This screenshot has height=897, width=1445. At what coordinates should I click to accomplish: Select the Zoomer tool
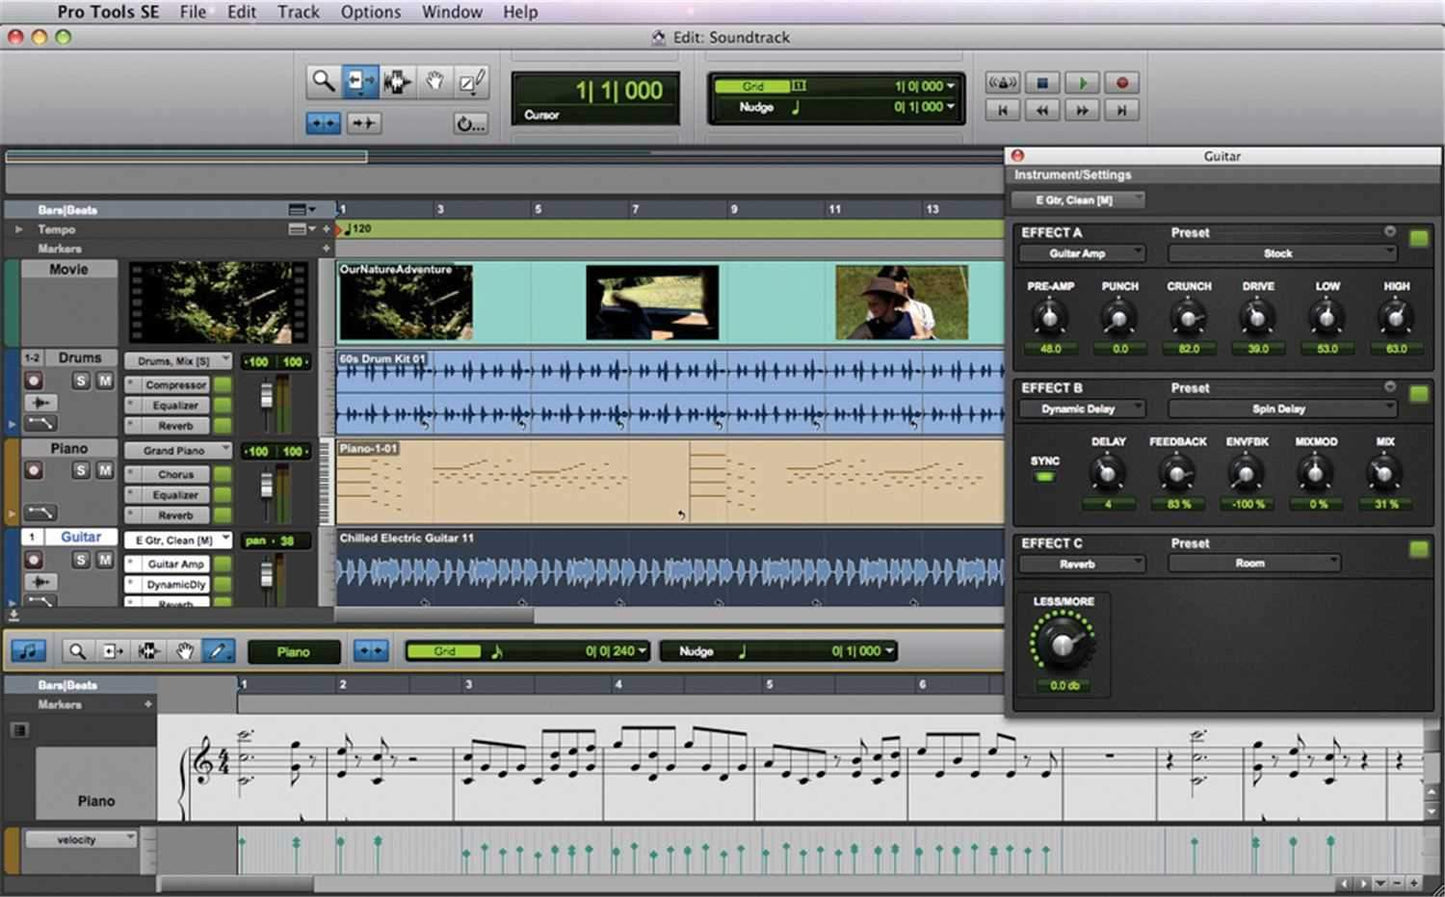[x=322, y=82]
